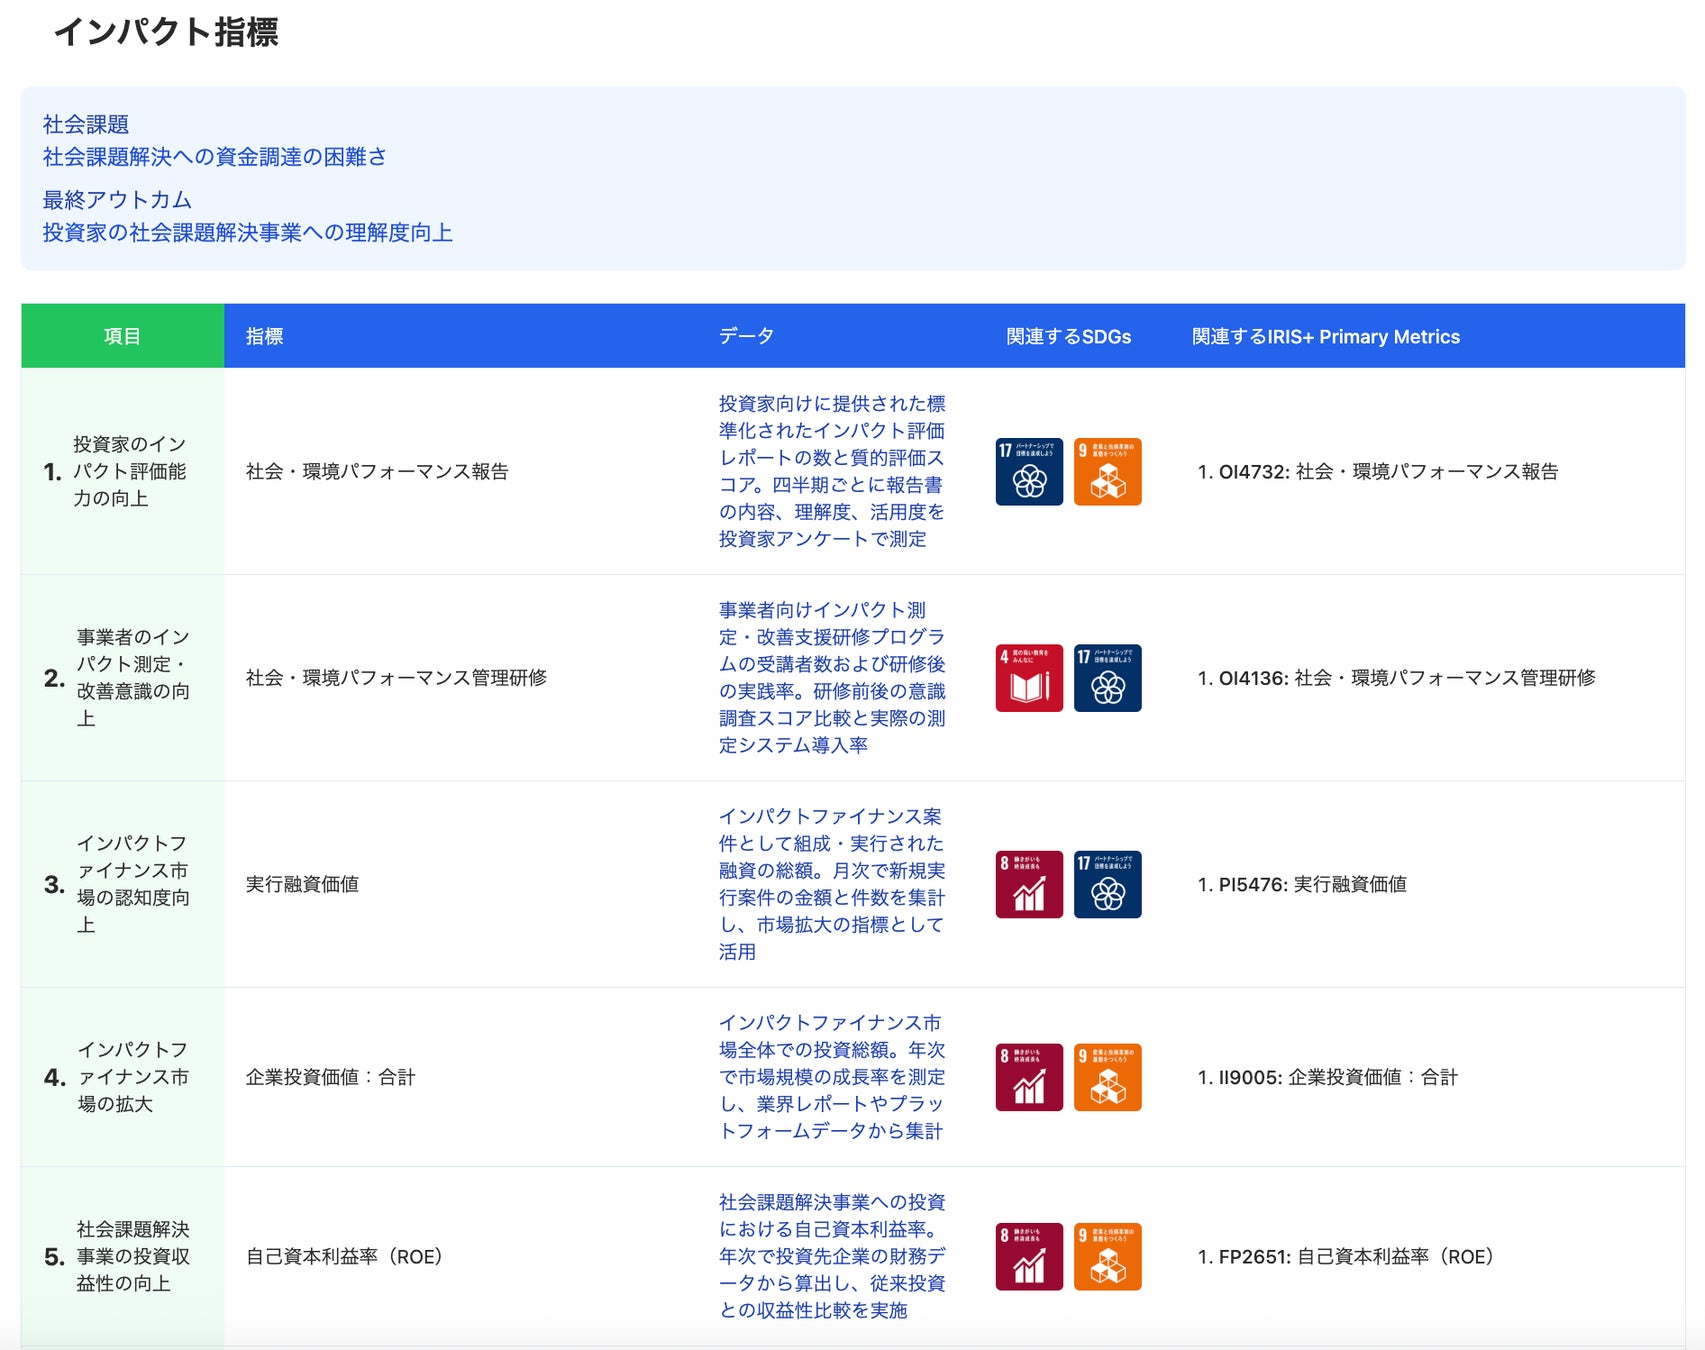The height and width of the screenshot is (1350, 1705).
Task: Click the インパクト指標 page heading
Action: pos(166,31)
